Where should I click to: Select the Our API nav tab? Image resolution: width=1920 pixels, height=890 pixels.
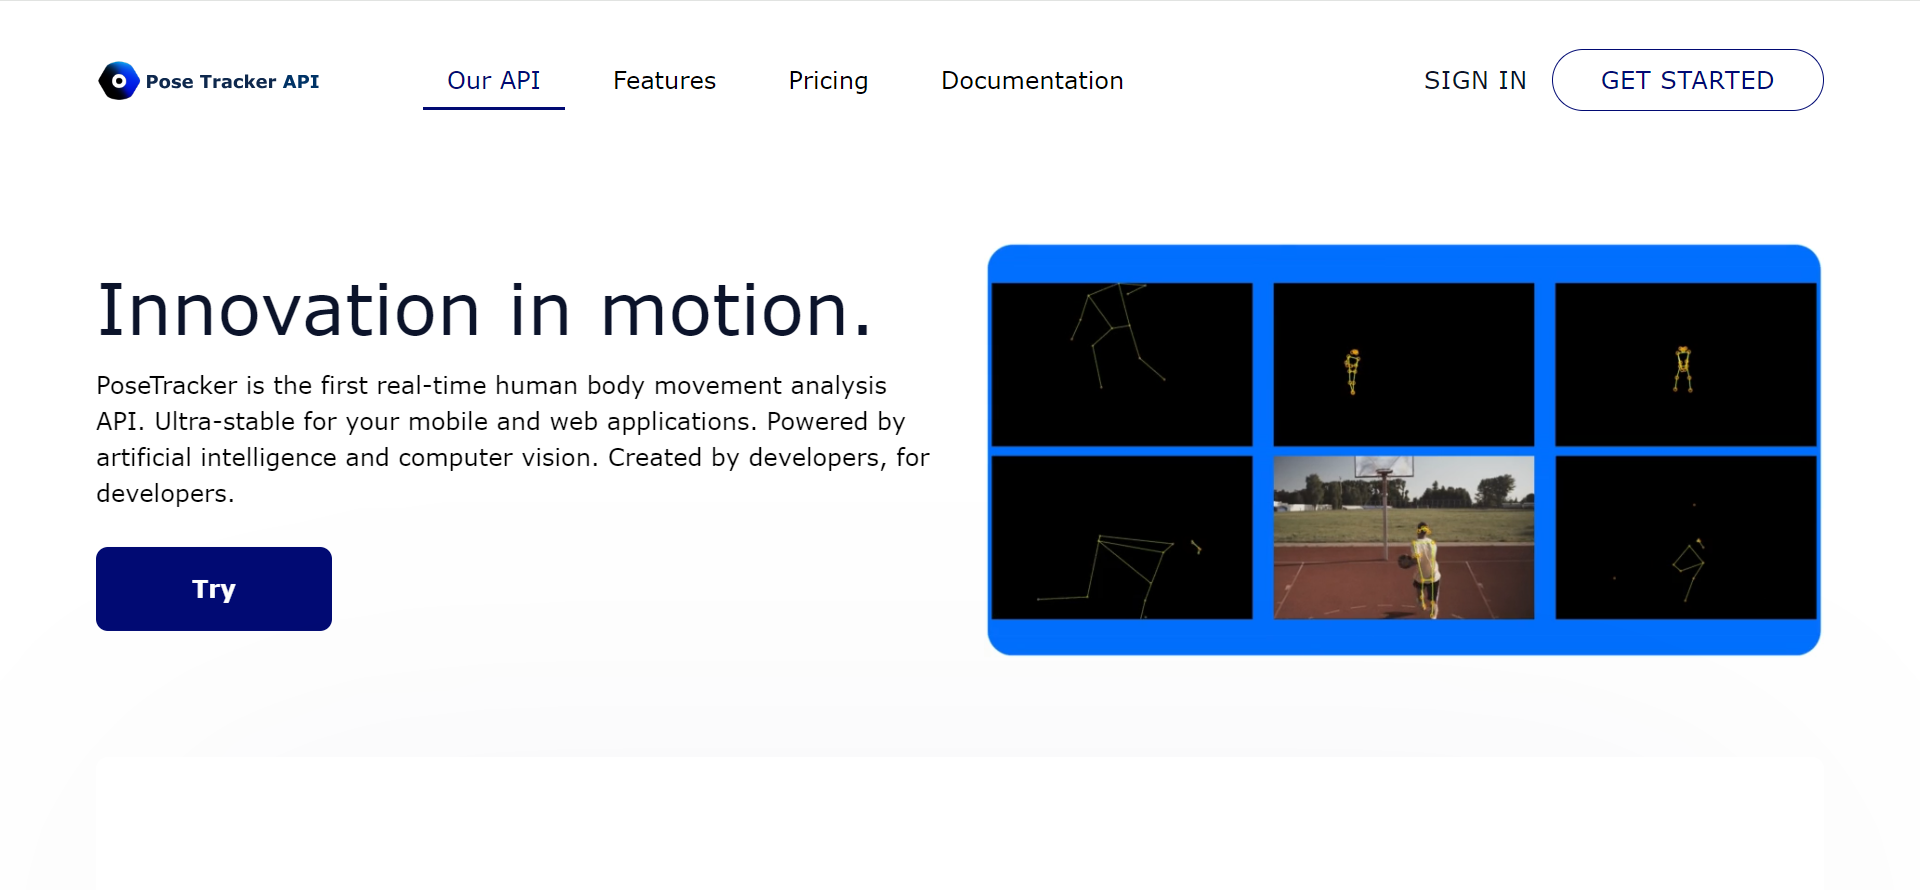pos(494,80)
